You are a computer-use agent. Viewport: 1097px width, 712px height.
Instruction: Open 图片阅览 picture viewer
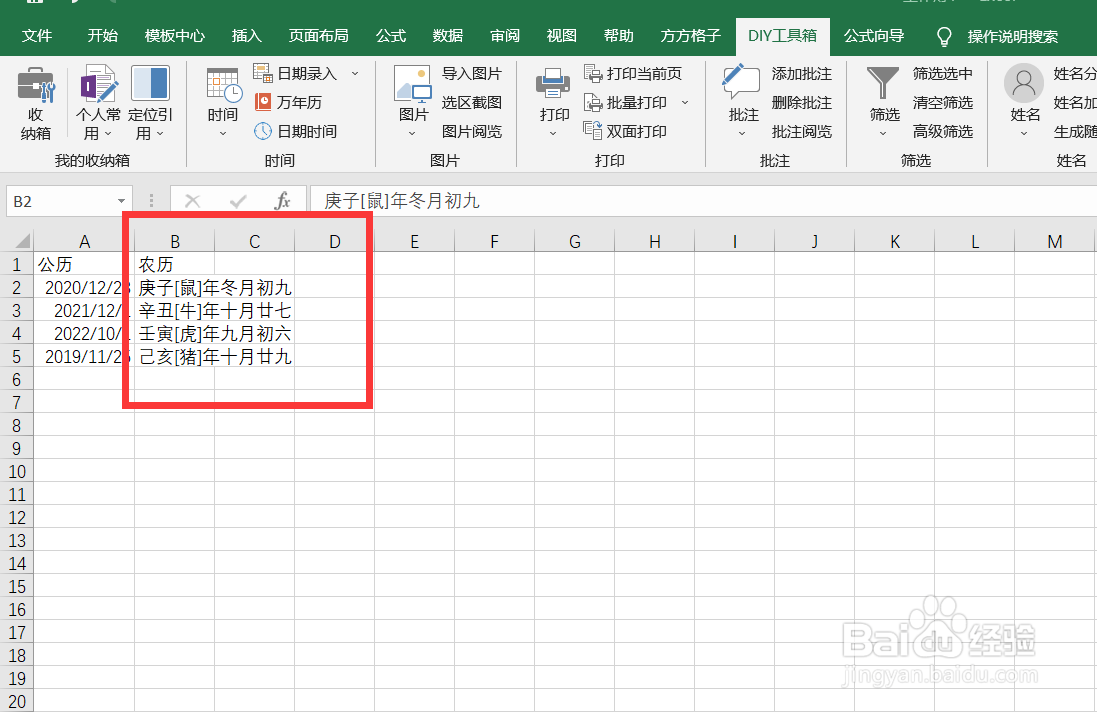click(x=471, y=131)
